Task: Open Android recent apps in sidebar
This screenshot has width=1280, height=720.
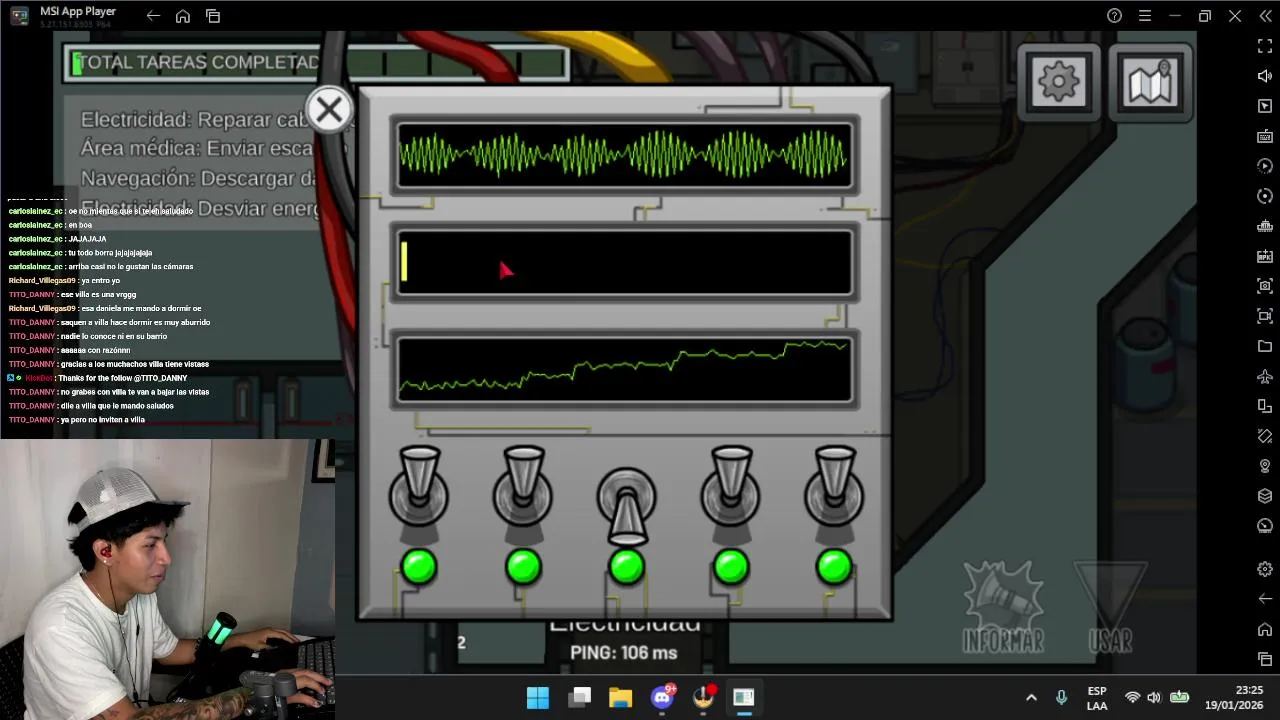Action: tap(1265, 659)
